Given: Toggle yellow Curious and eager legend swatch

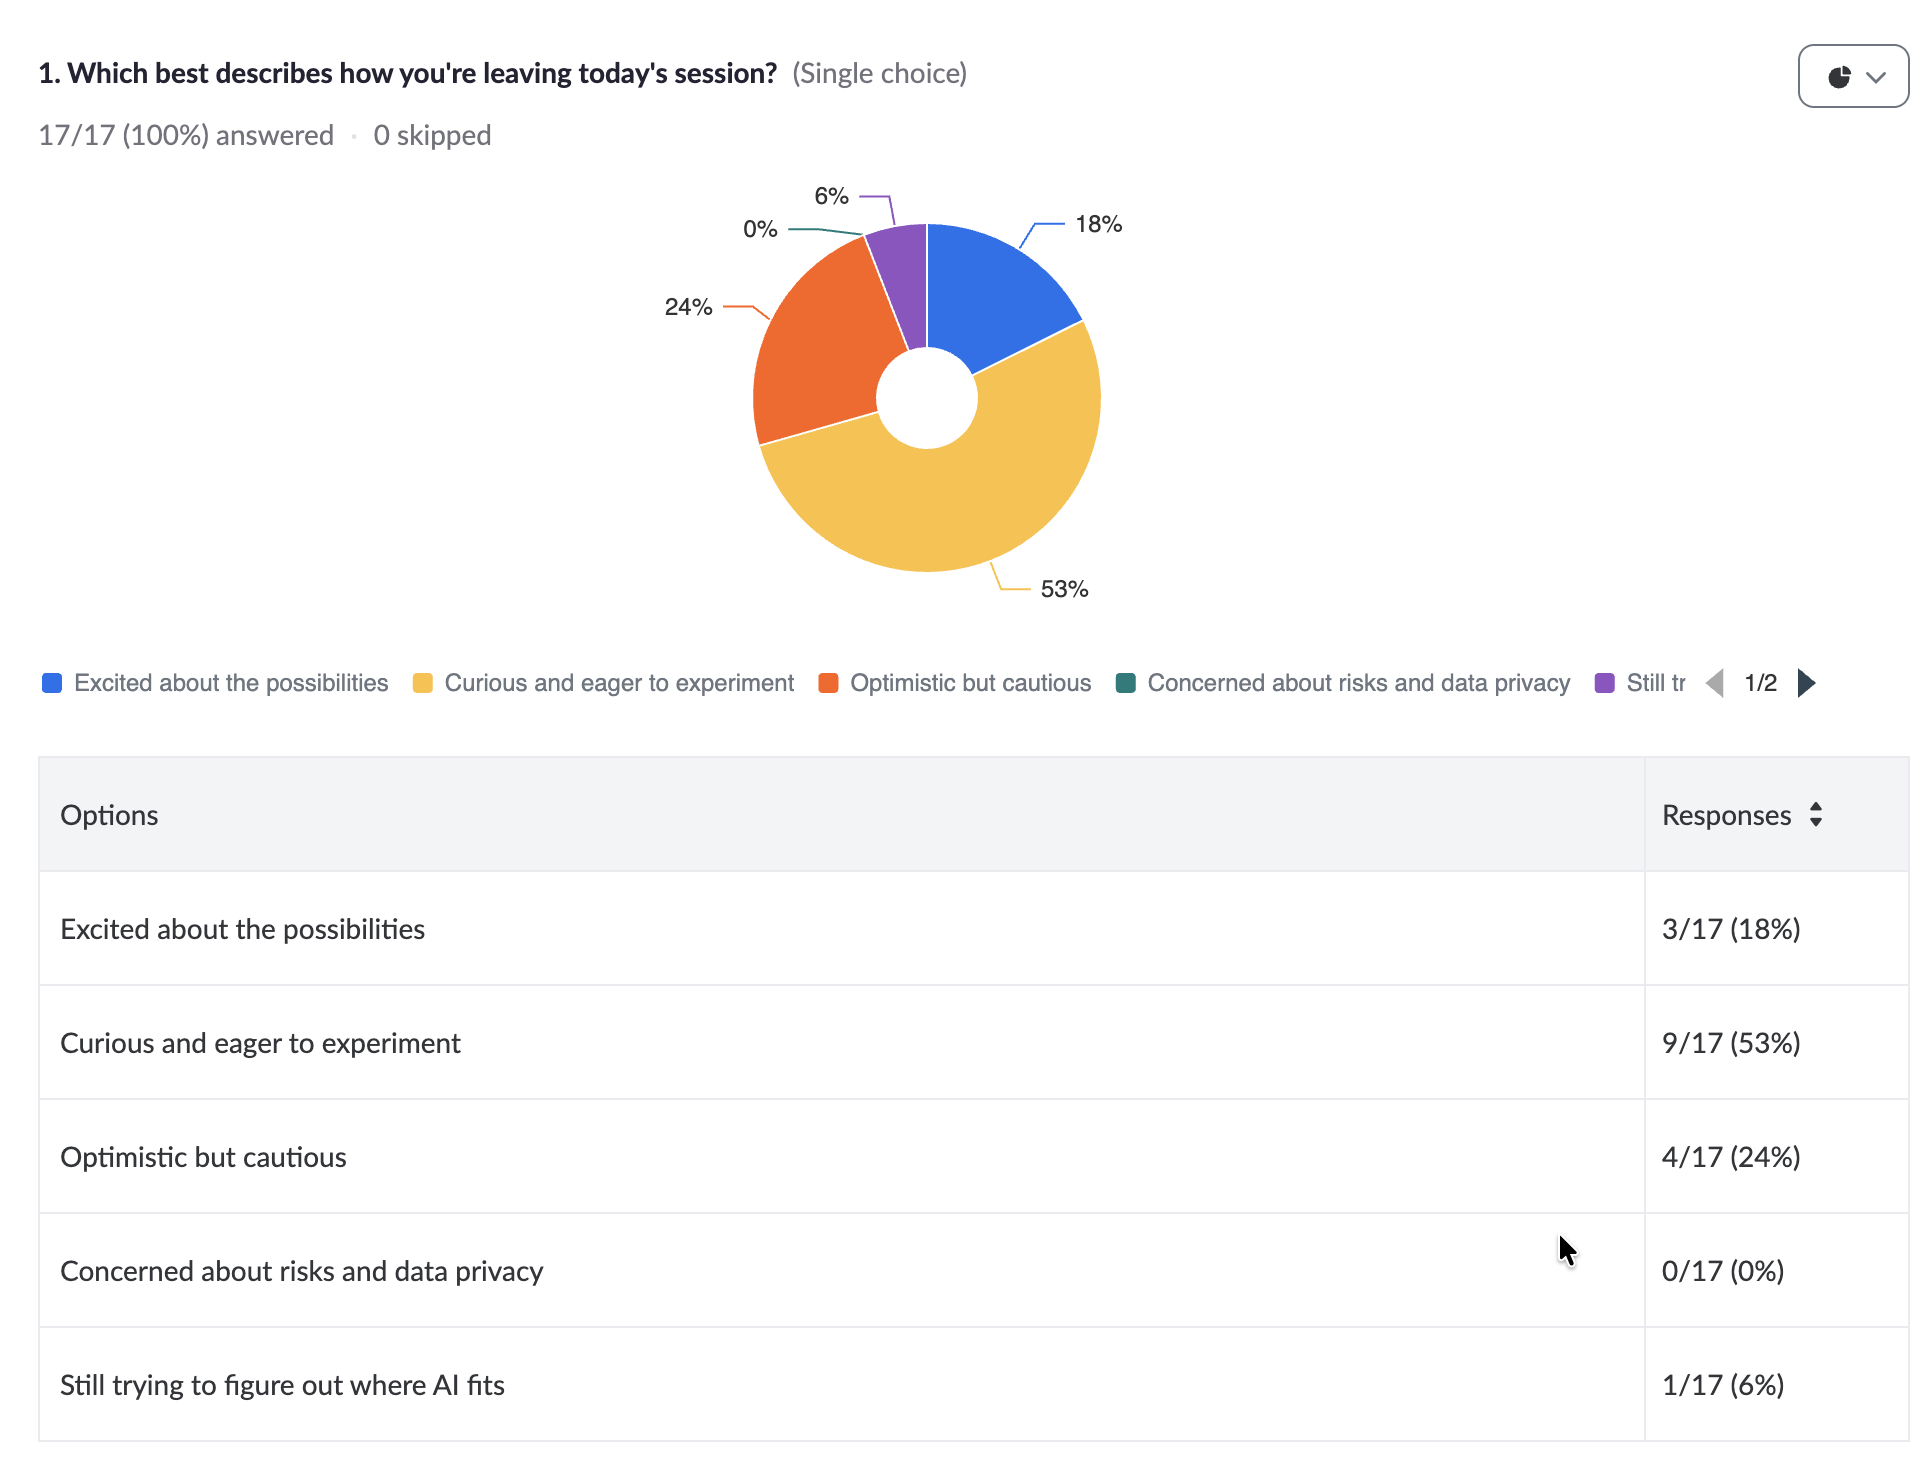Looking at the screenshot, I should pyautogui.click(x=423, y=683).
